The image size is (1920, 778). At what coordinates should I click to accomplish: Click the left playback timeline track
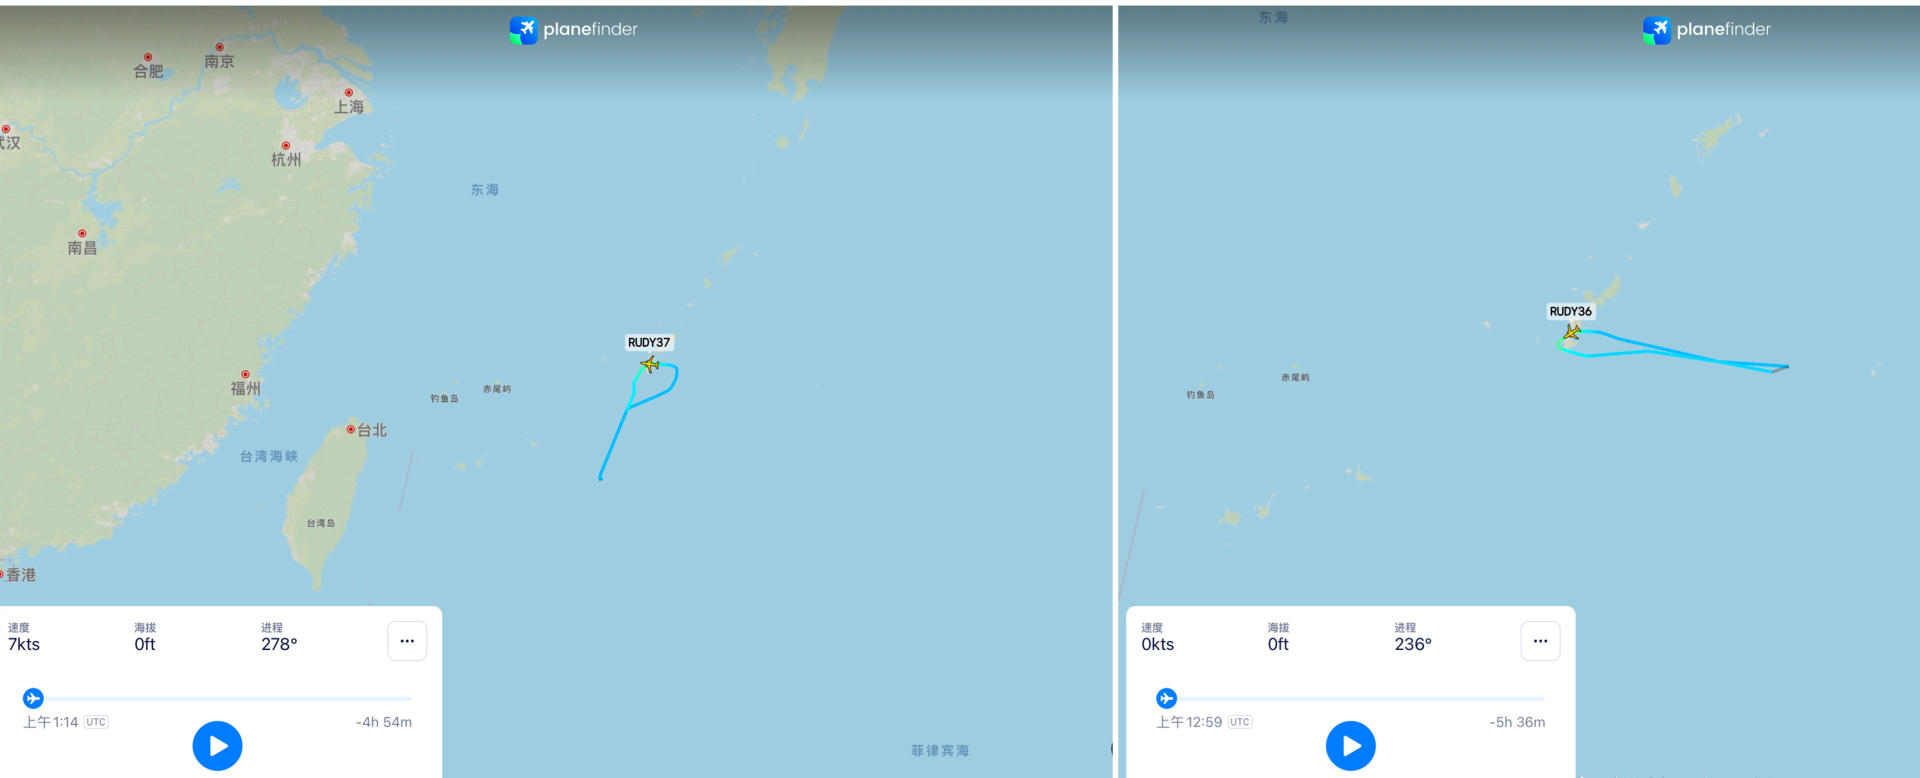tap(222, 698)
